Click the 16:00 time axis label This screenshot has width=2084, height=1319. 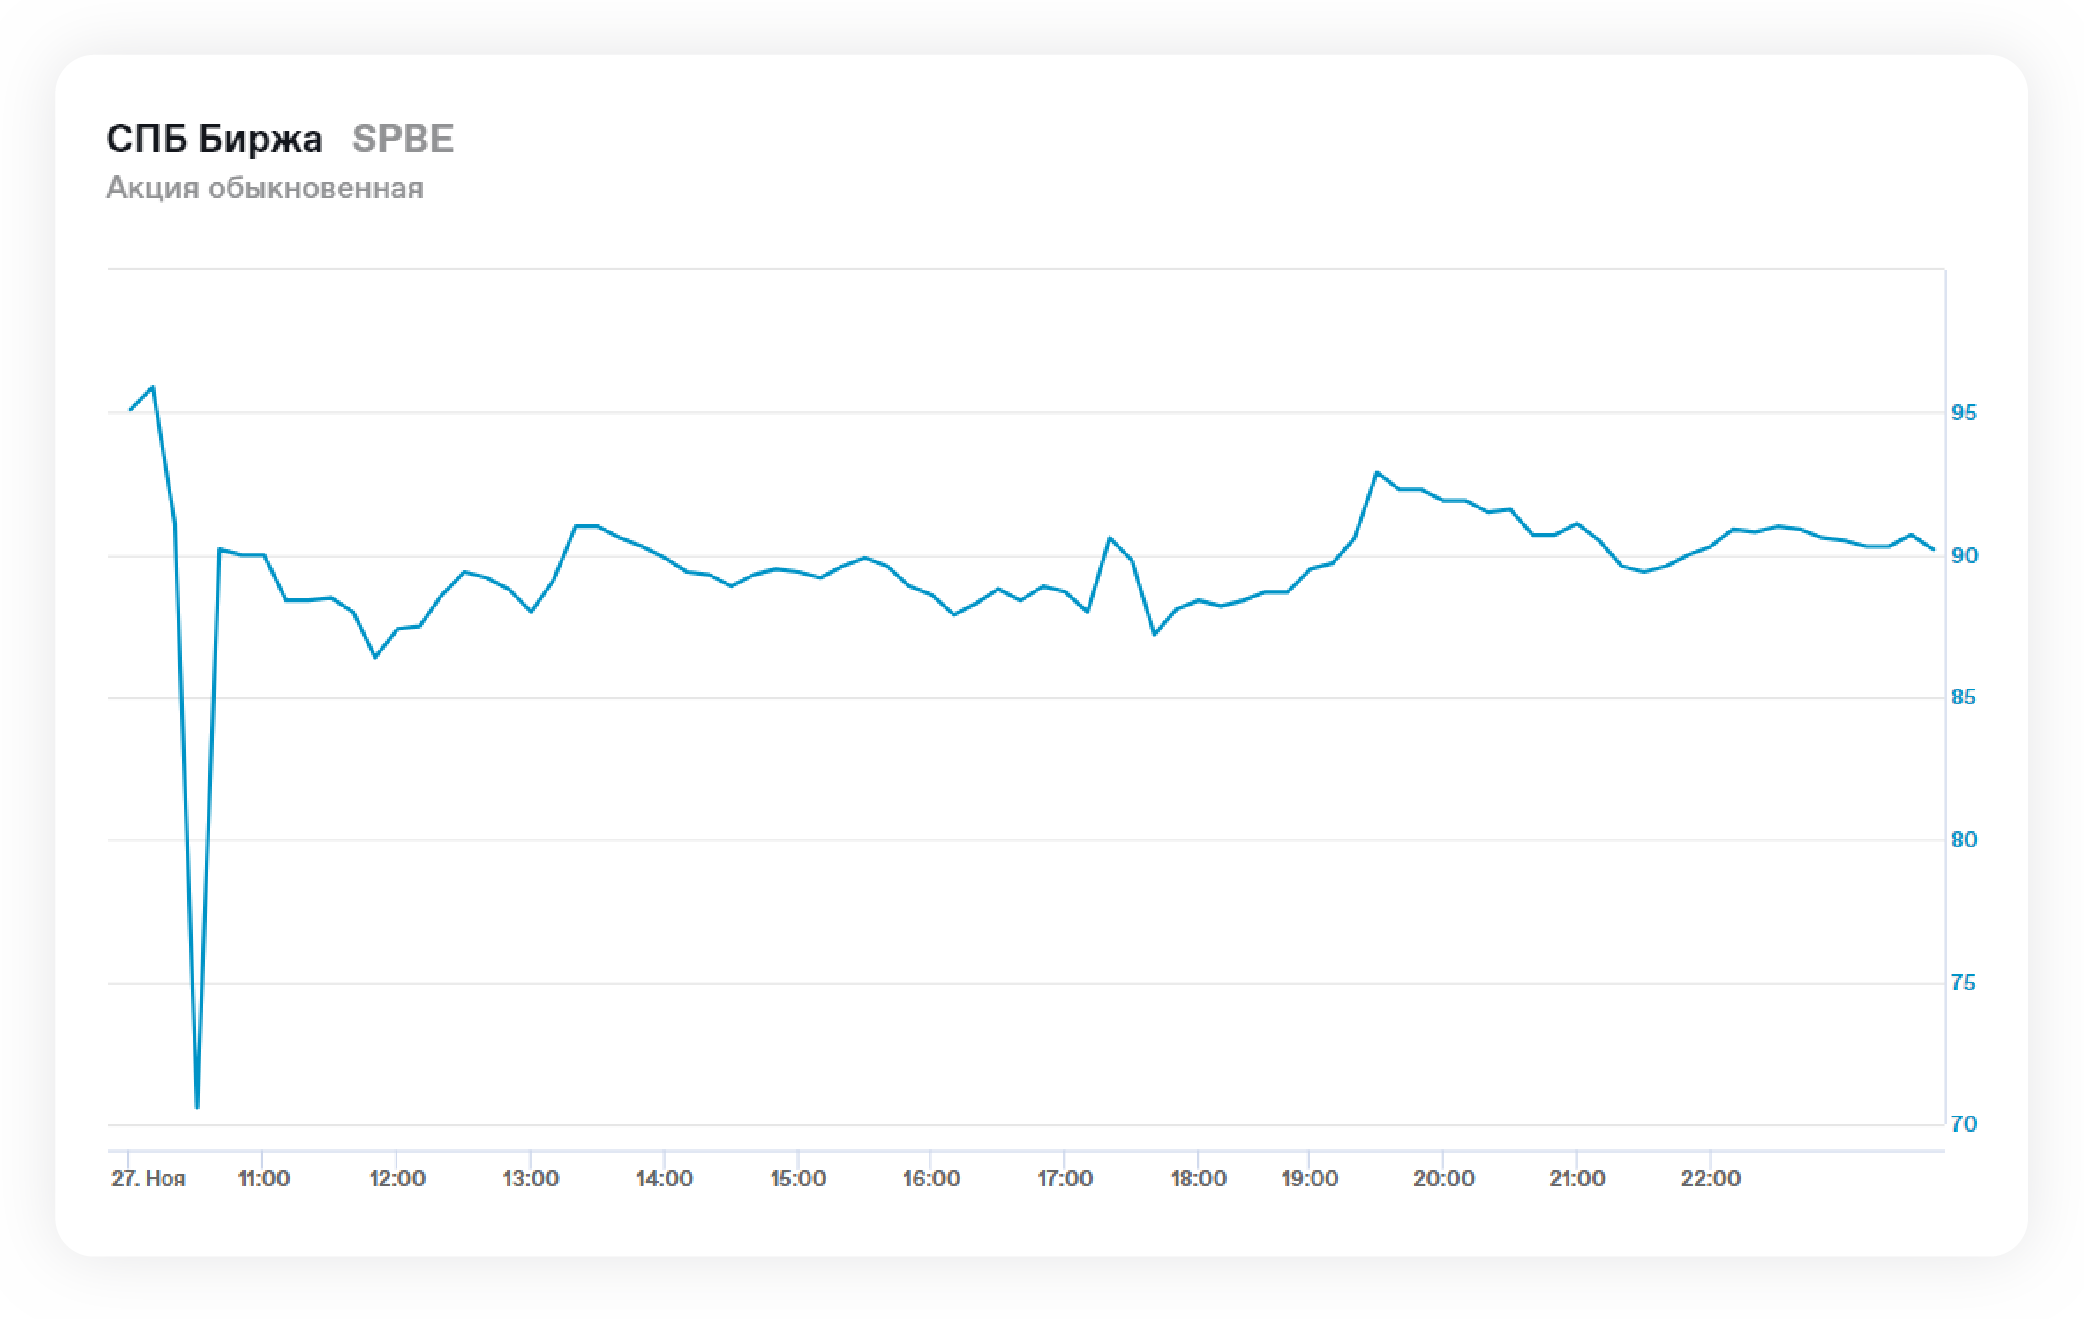pyautogui.click(x=931, y=1178)
